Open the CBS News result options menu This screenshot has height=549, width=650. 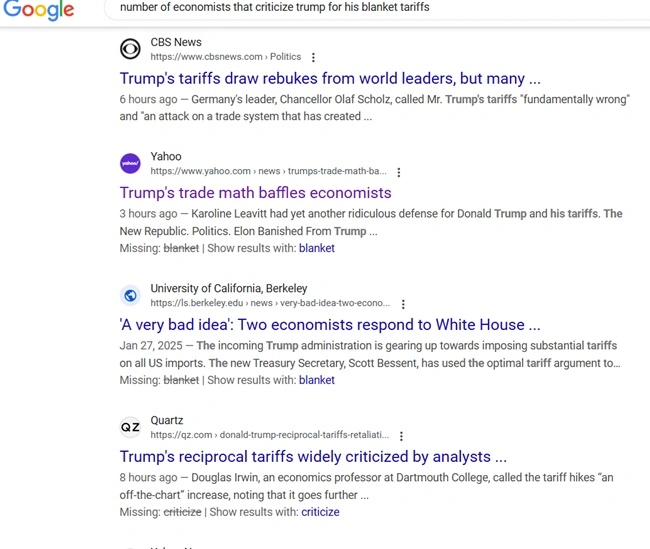[313, 58]
